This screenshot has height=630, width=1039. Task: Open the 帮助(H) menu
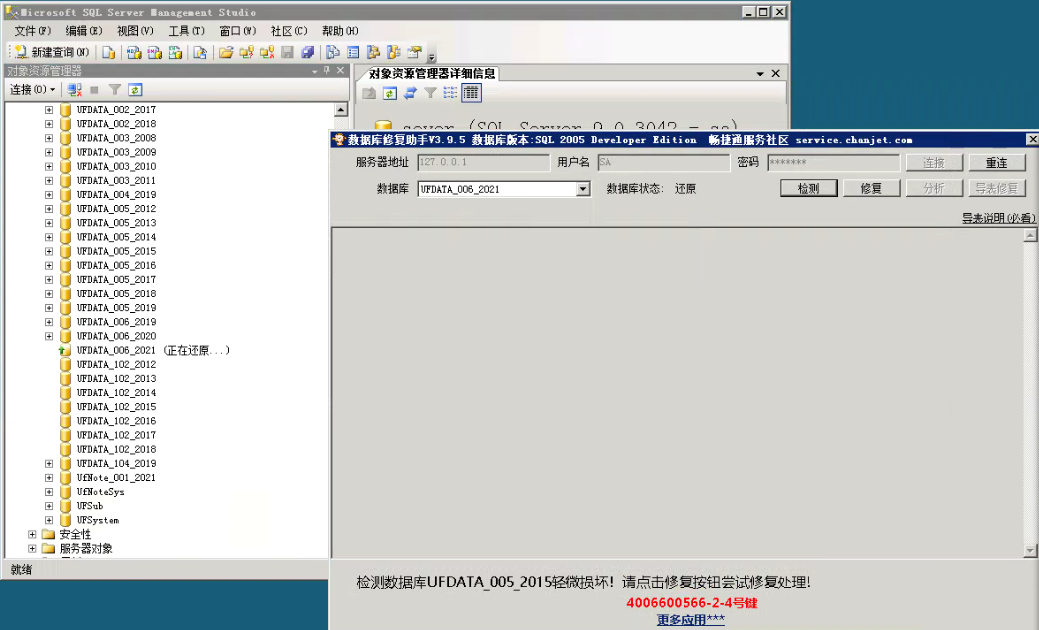[340, 31]
